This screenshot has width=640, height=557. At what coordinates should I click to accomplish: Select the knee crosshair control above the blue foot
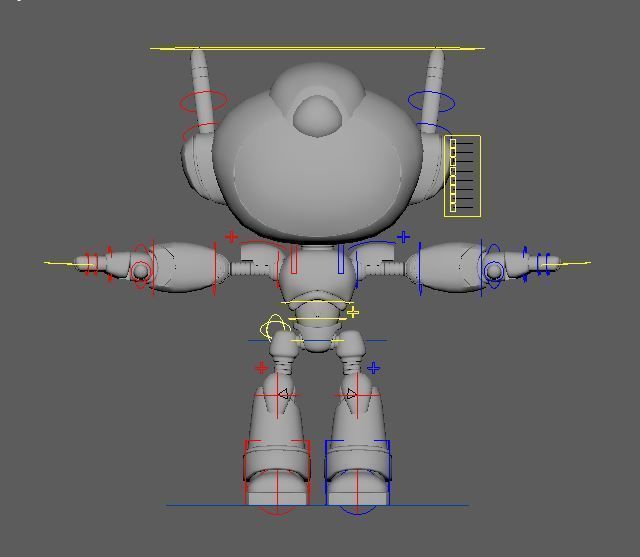(357, 395)
